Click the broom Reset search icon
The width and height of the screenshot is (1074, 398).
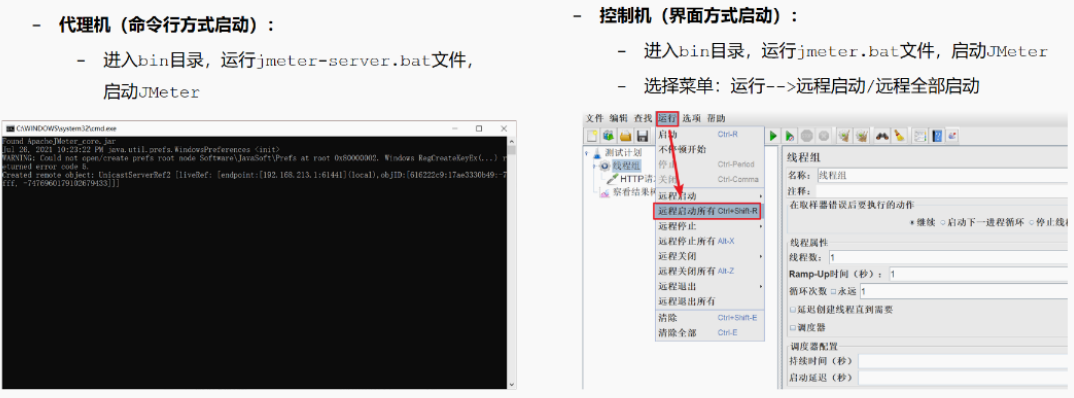coord(899,136)
